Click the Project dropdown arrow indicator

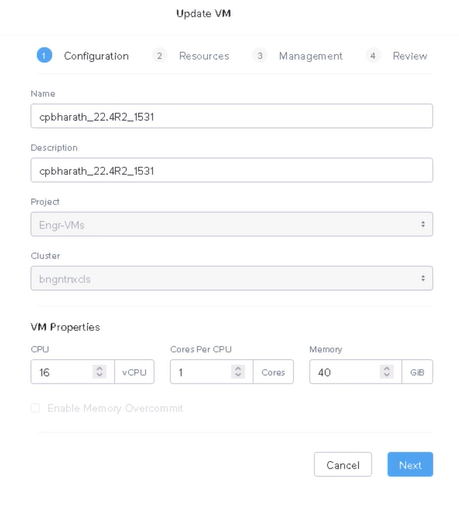click(x=423, y=224)
